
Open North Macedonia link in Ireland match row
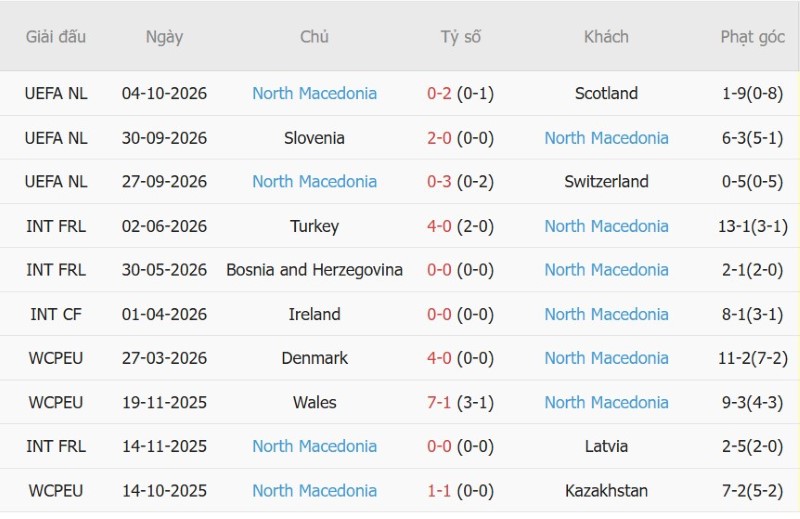[606, 314]
